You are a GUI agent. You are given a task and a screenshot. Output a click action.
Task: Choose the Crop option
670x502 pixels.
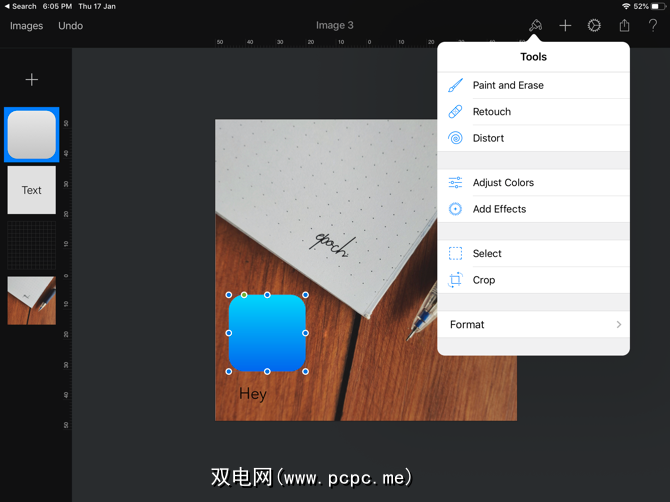click(534, 280)
